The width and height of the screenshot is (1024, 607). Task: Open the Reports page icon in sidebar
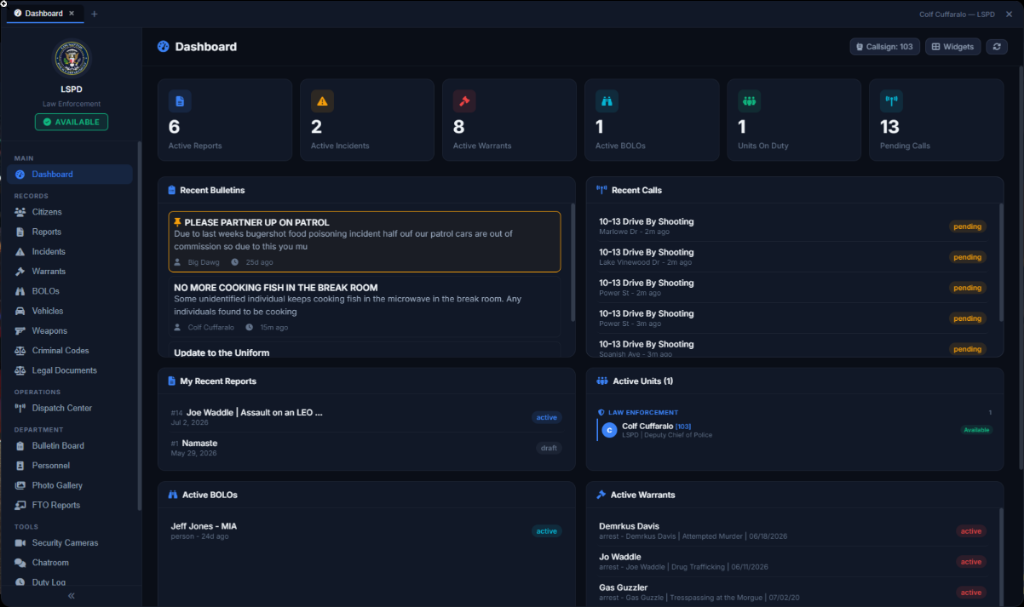[x=20, y=232]
